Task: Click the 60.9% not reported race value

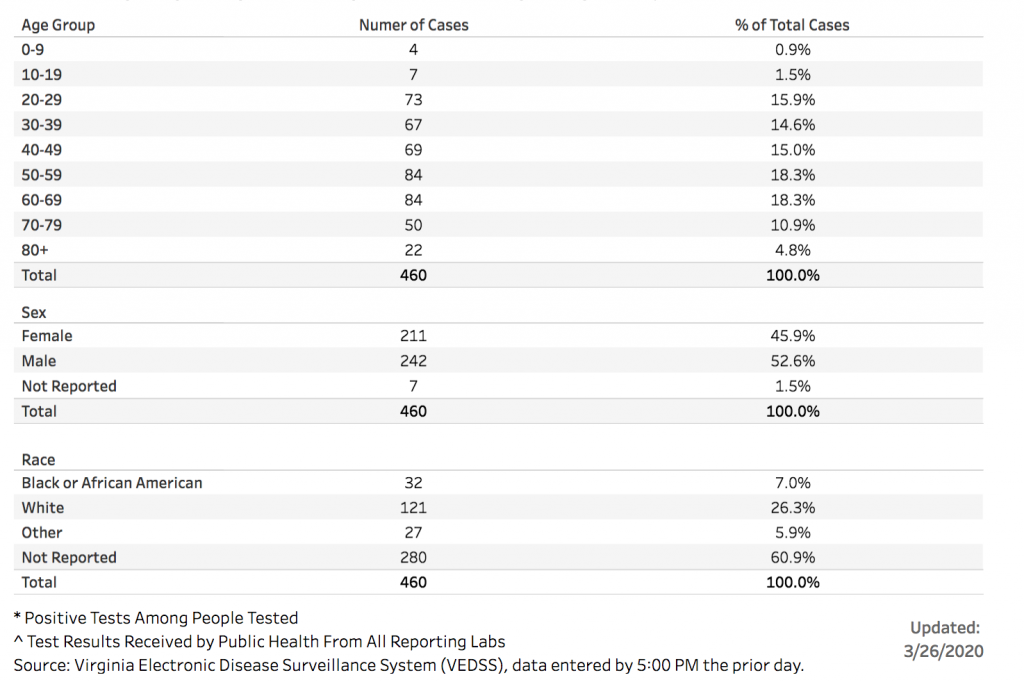Action: [x=792, y=558]
